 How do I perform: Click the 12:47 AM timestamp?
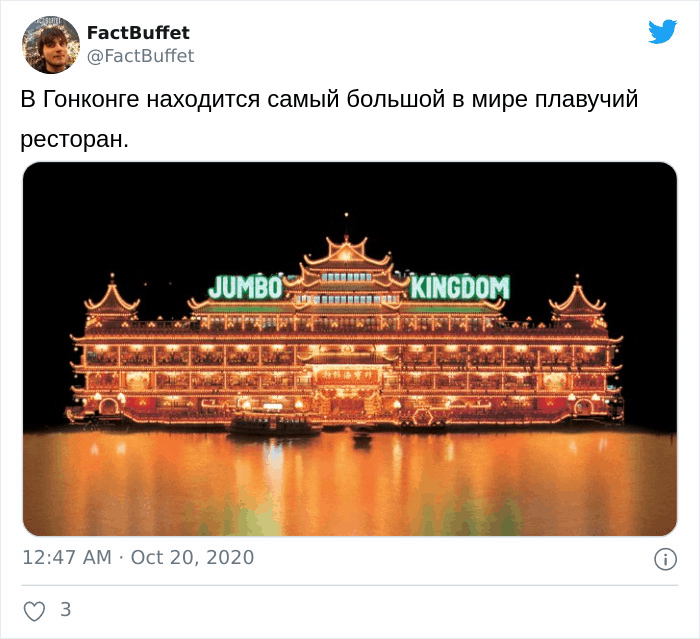click(67, 557)
